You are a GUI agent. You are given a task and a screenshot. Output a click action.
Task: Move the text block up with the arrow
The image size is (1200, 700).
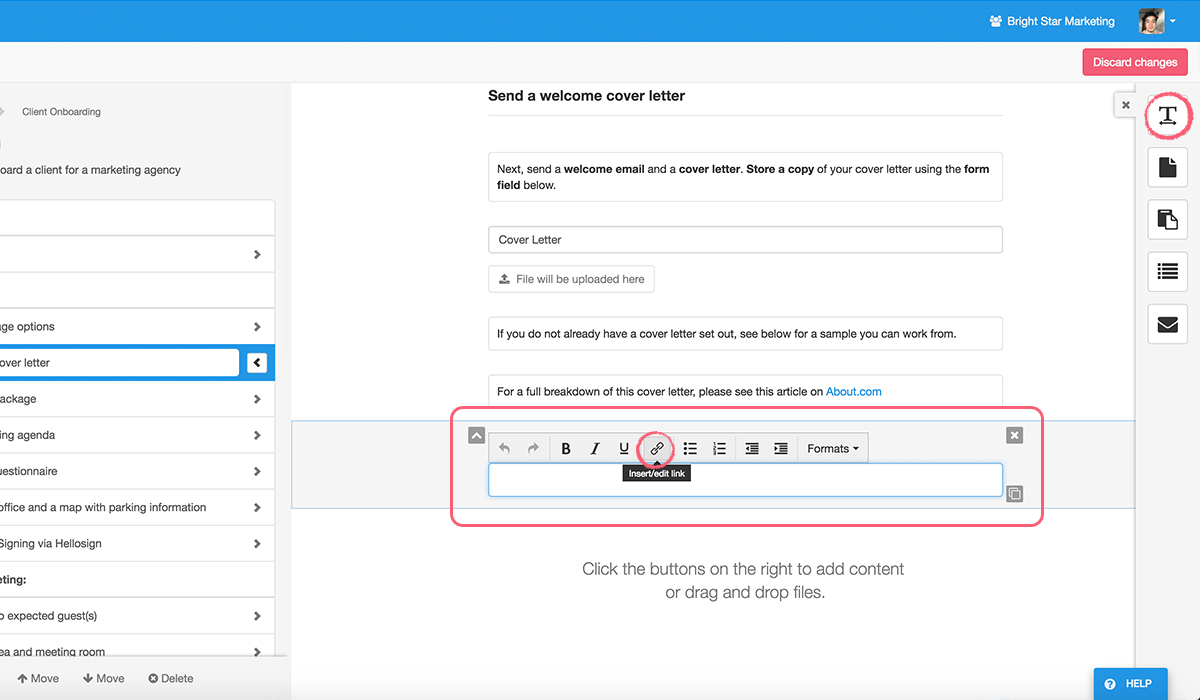(x=476, y=435)
